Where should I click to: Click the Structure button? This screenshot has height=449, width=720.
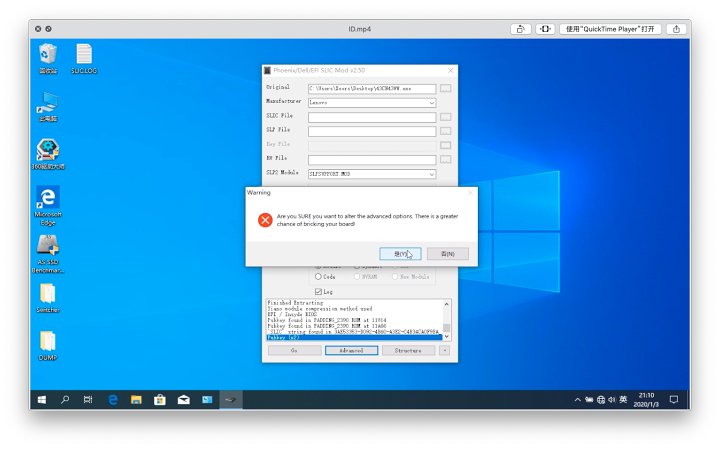pyautogui.click(x=407, y=351)
